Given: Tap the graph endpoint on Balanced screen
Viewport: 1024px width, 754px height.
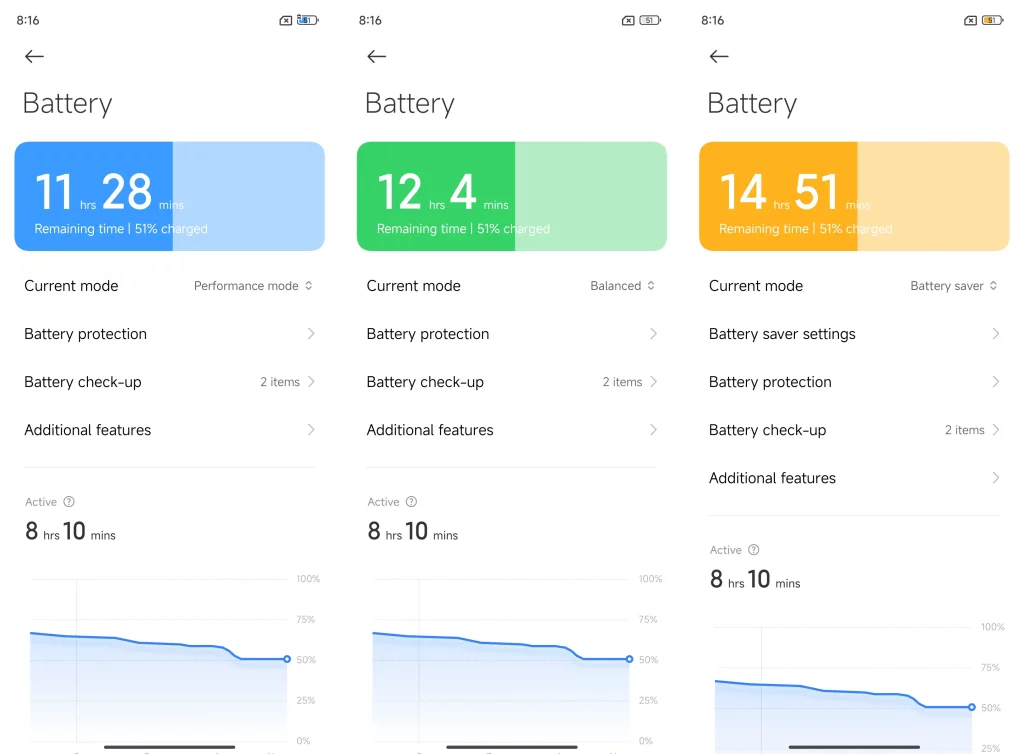Looking at the screenshot, I should tap(629, 659).
